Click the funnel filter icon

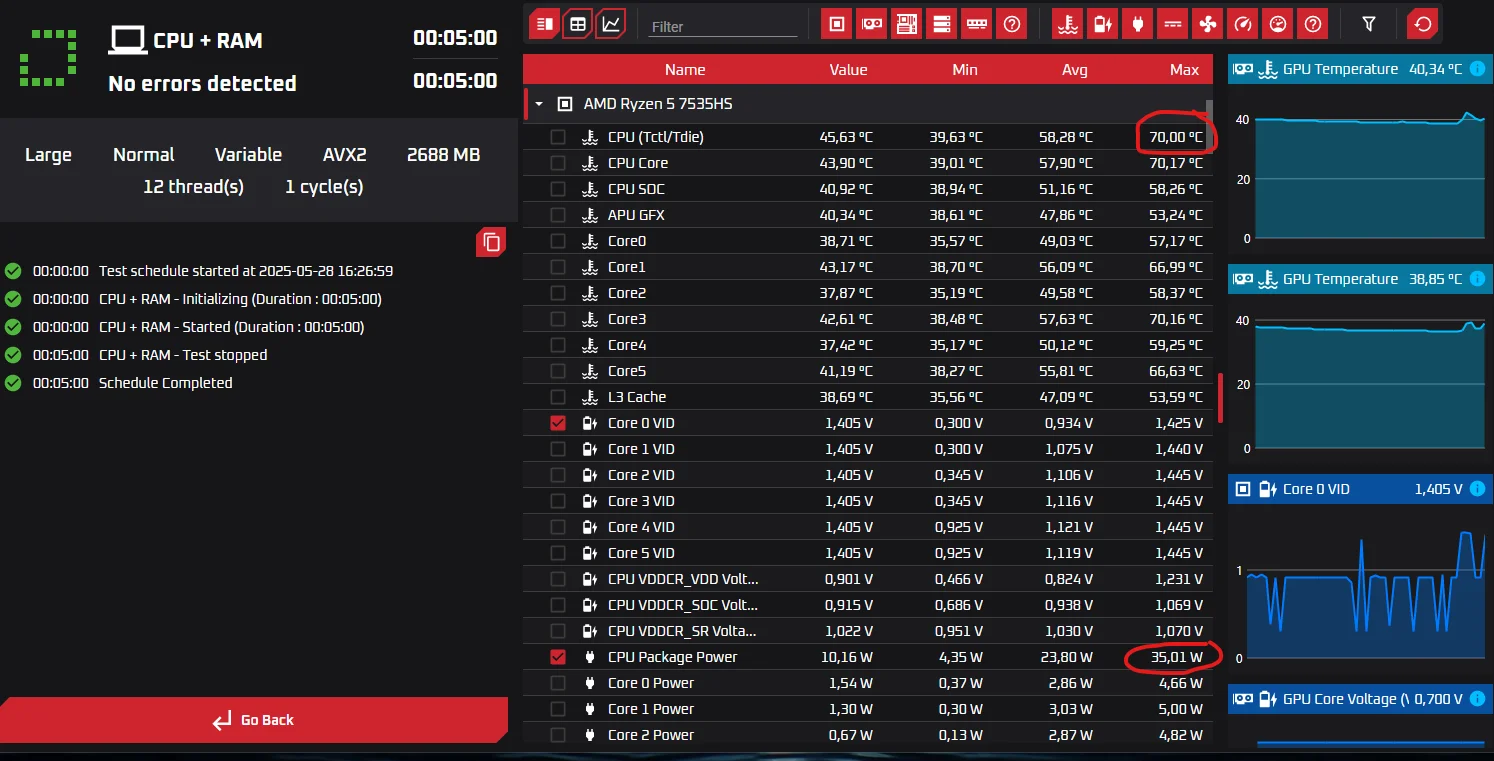pos(1370,24)
